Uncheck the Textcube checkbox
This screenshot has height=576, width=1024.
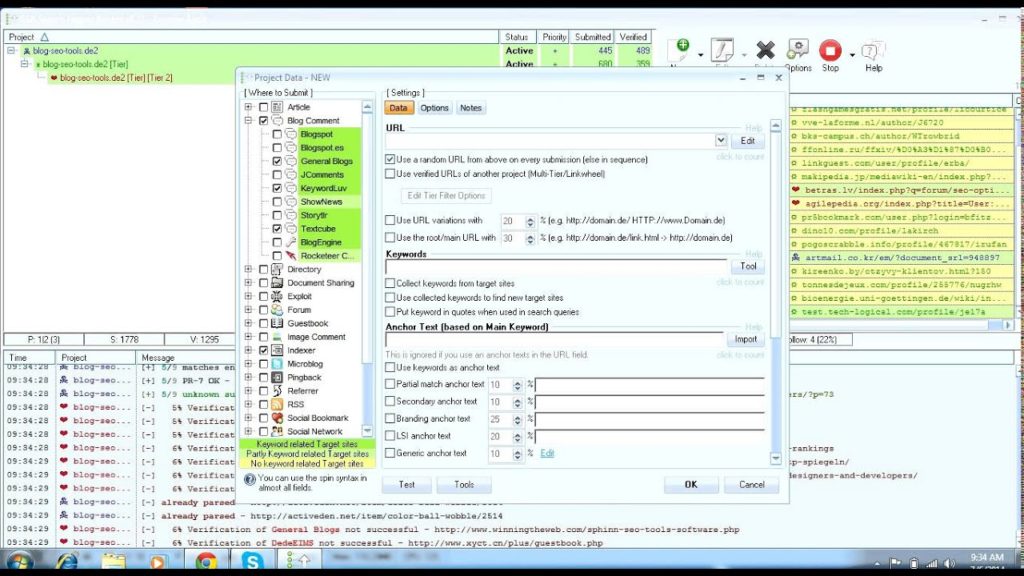pos(277,229)
